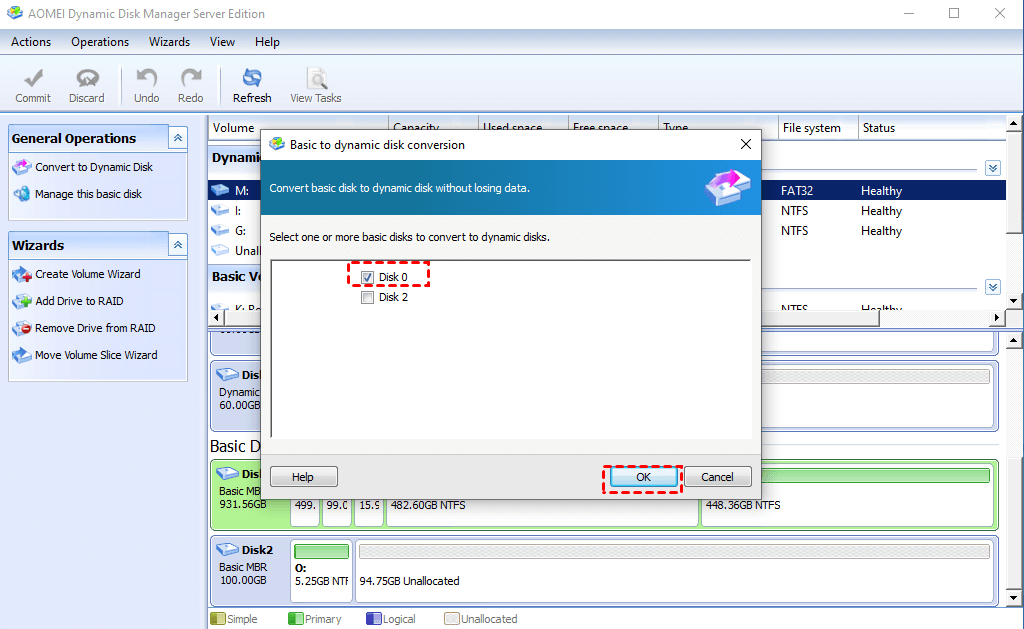Click the Healthy status for G: row
The height and width of the screenshot is (629, 1024).
click(881, 231)
